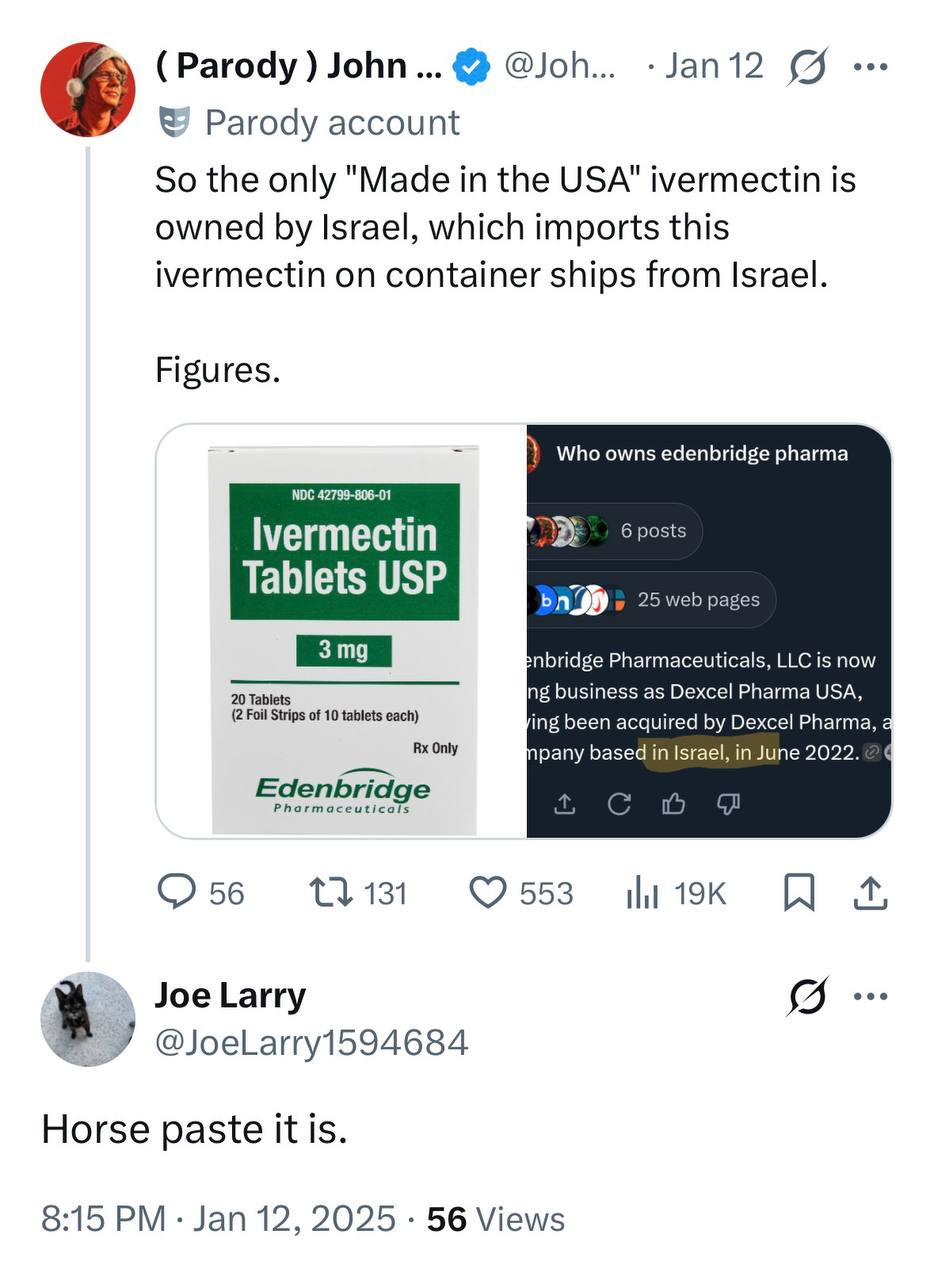934x1280 pixels.
Task: Open the parody John profile picture
Action: click(x=87, y=89)
